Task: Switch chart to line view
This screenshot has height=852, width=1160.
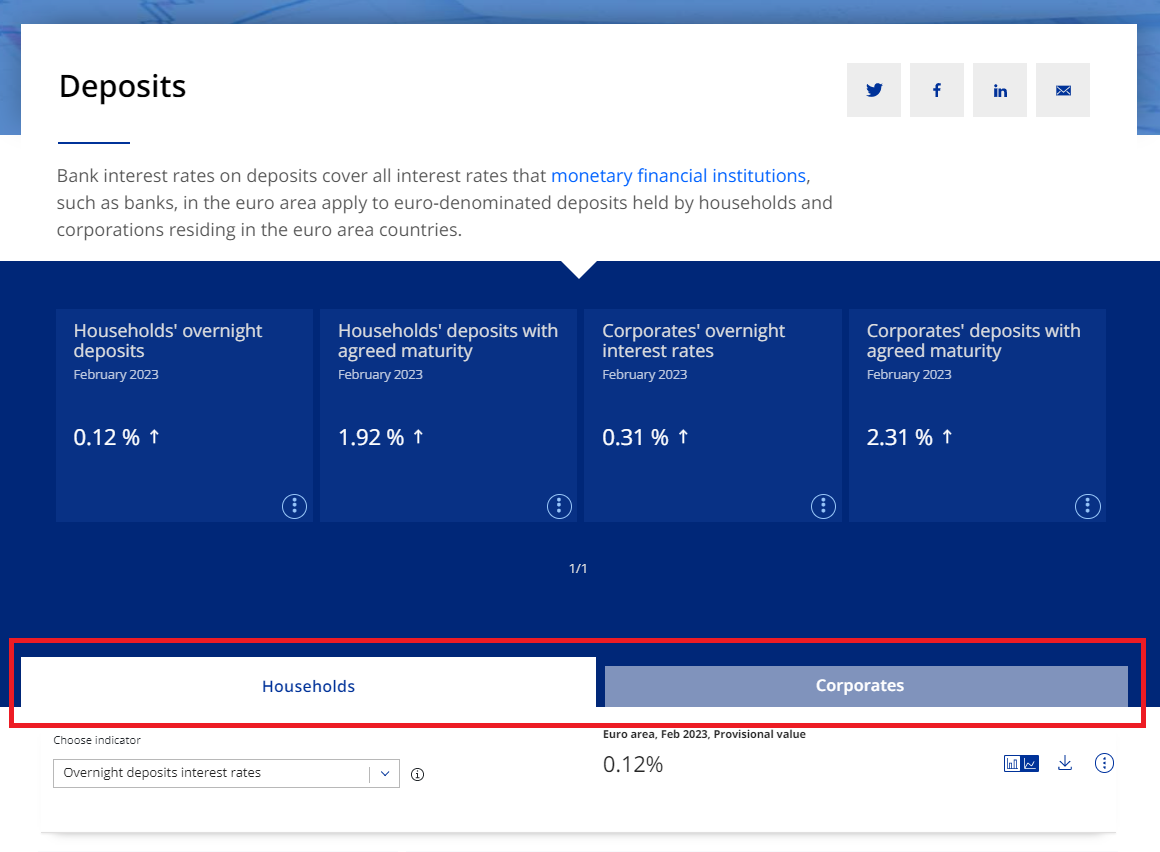Action: [x=1031, y=764]
